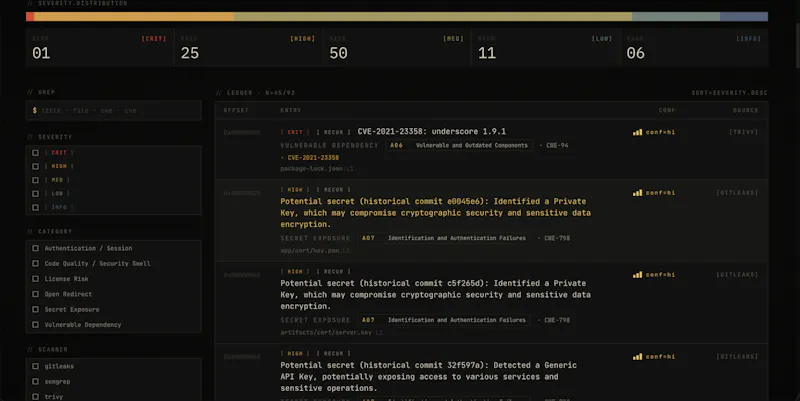Filter by the semgrep scanner
This screenshot has height=401, width=800.
point(35,382)
